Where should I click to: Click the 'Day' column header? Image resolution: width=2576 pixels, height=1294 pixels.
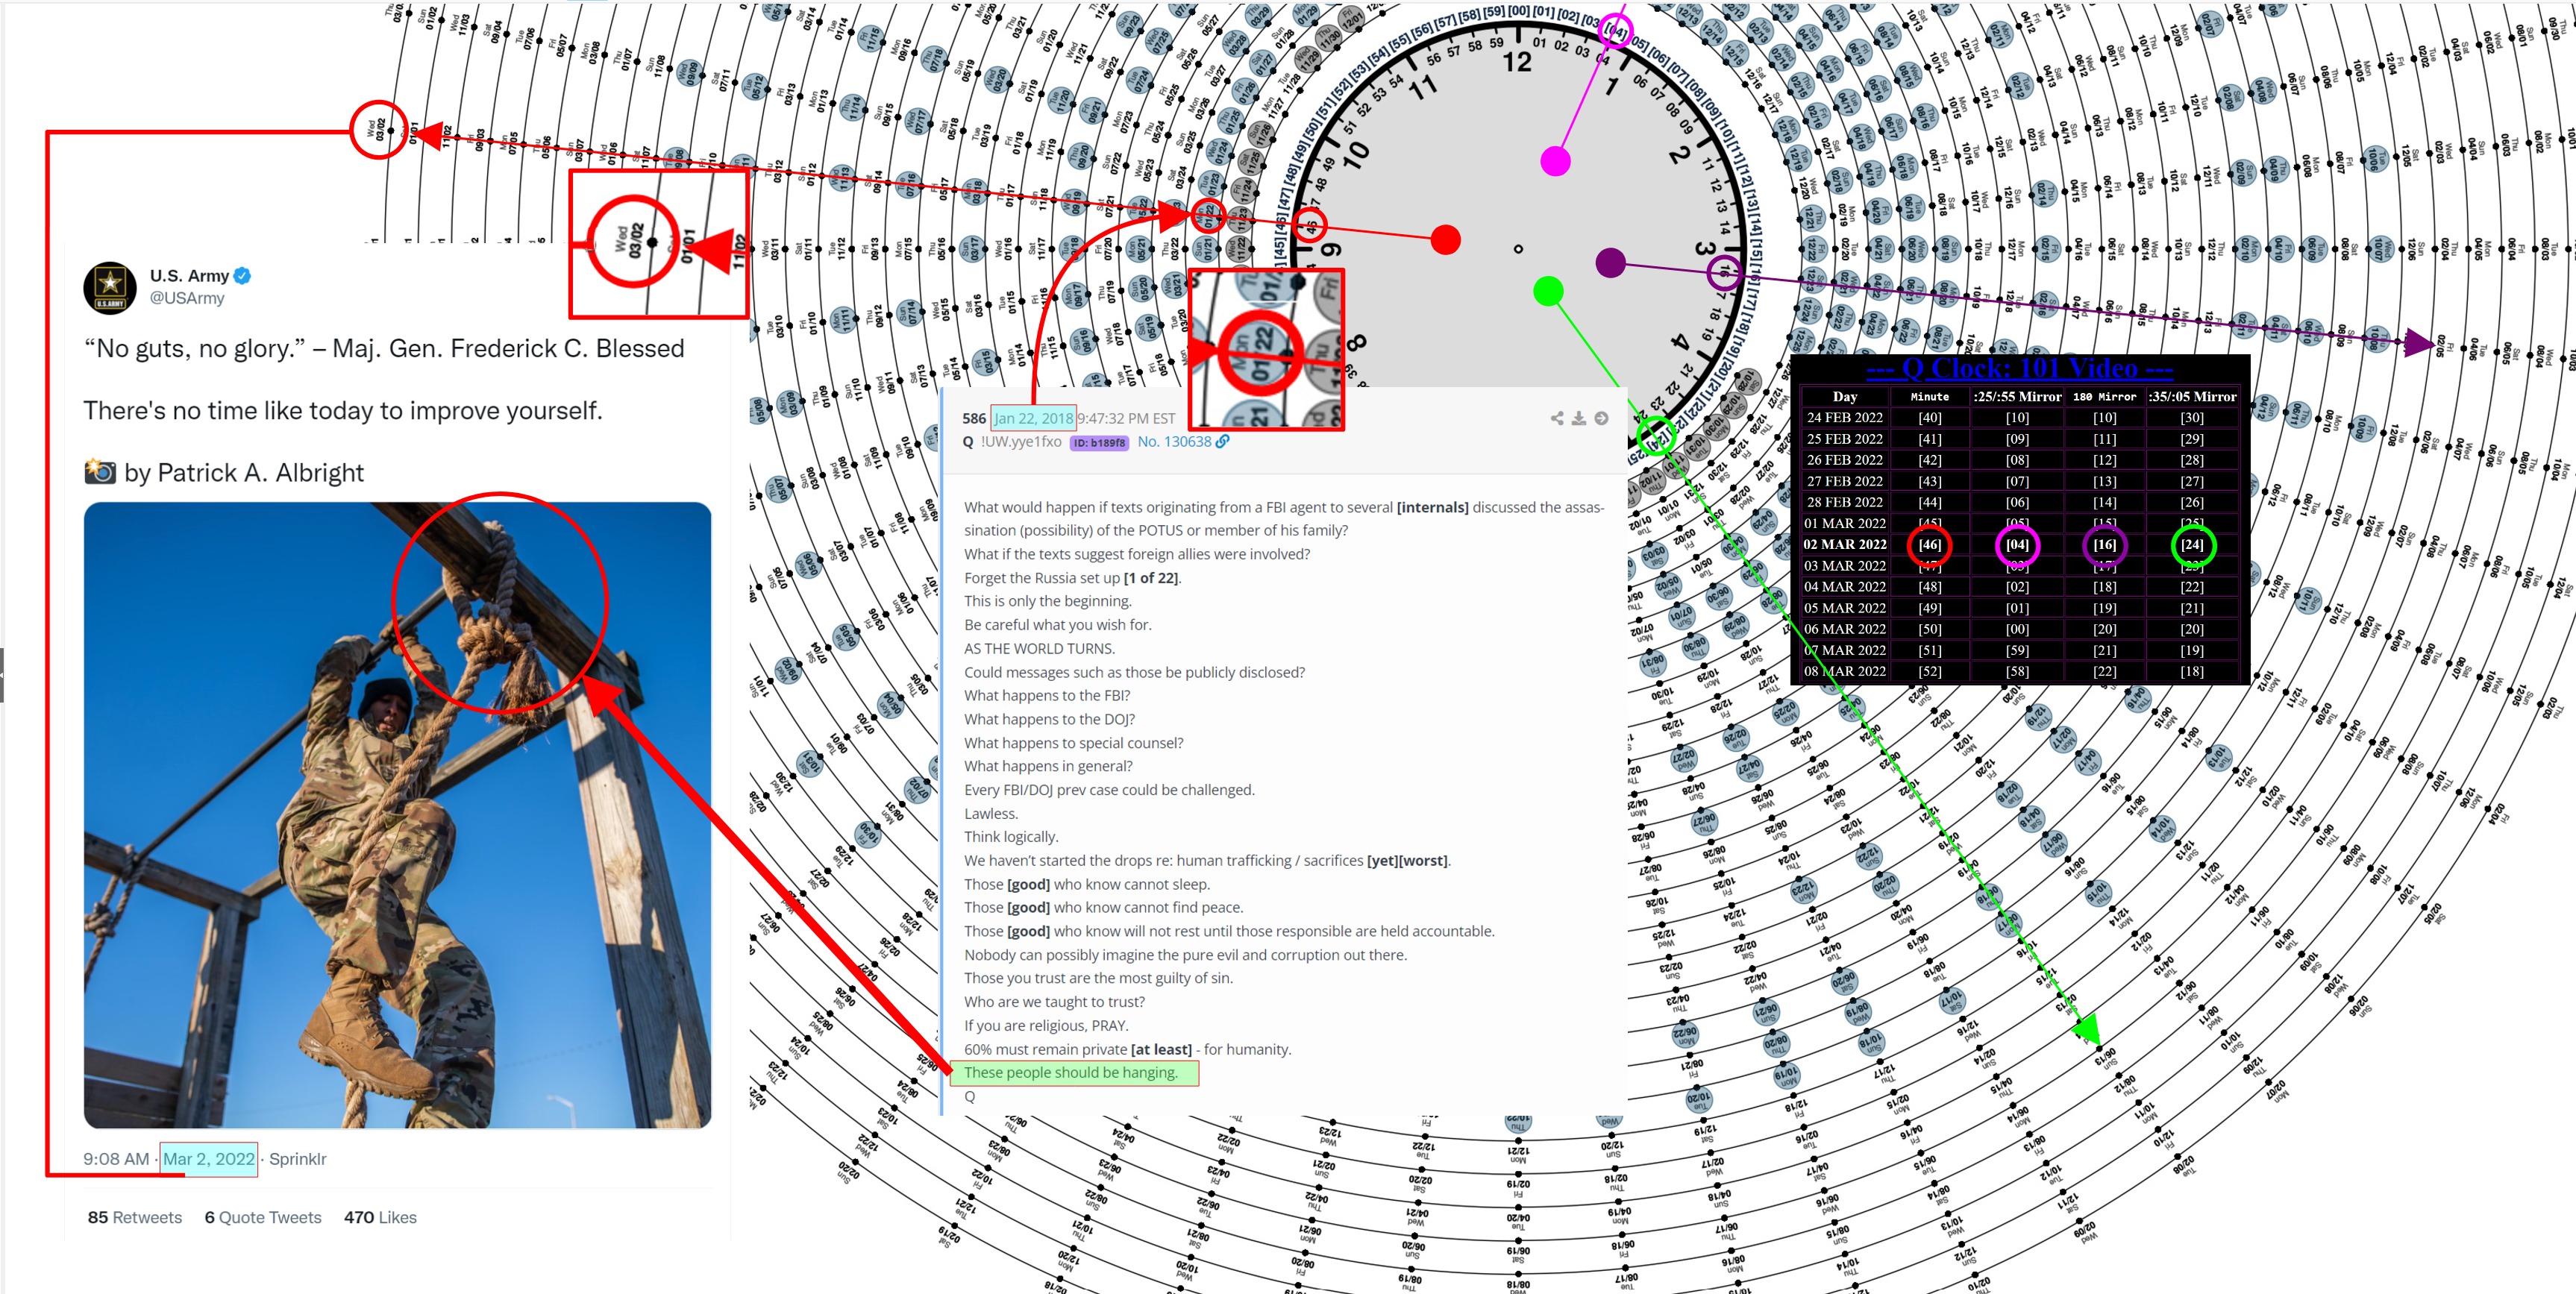coord(1845,396)
